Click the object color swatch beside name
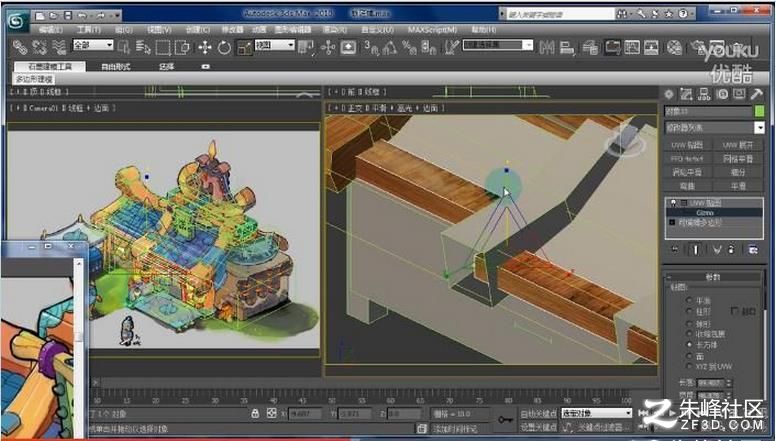The width and height of the screenshot is (776, 441). tap(759, 111)
